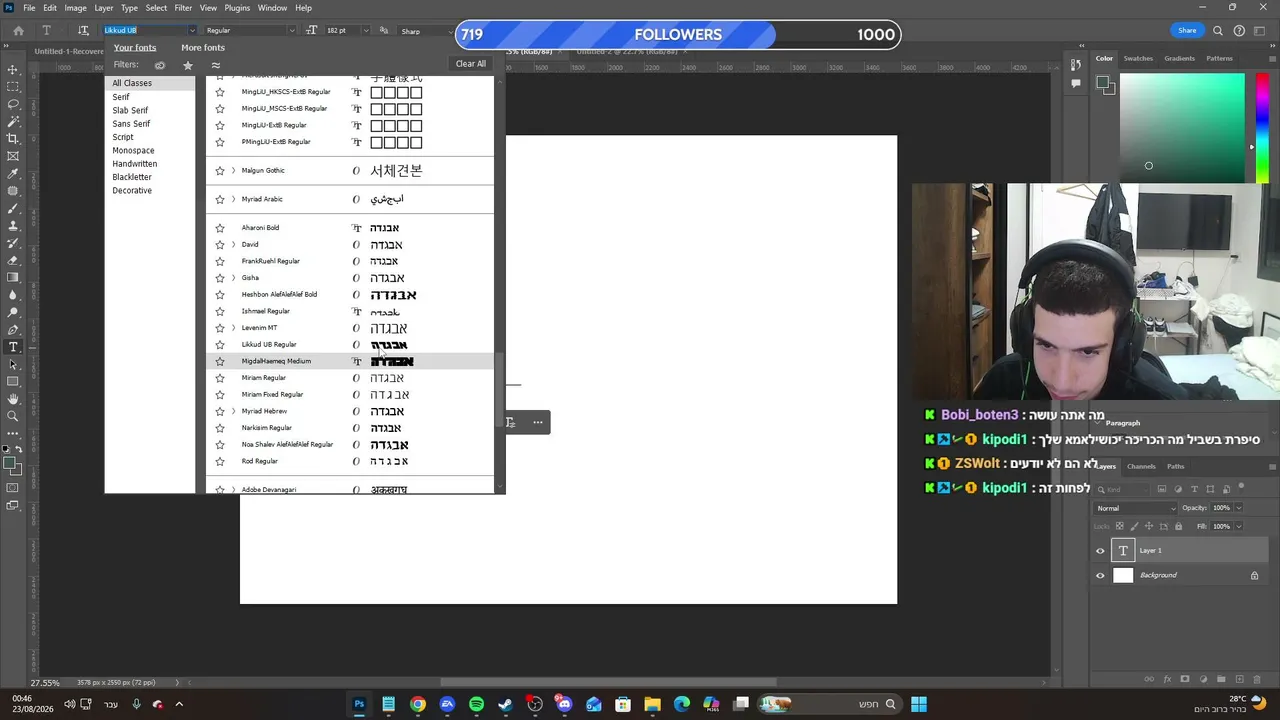Favorite the Malgun Gothic font star

point(220,171)
